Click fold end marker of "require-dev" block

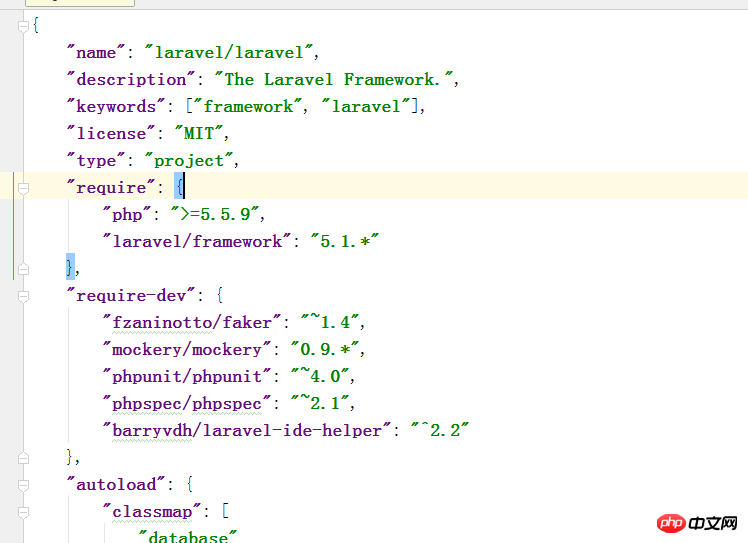23,458
